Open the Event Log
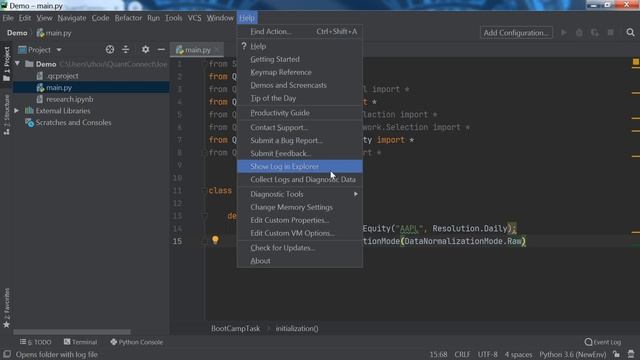This screenshot has width=640, height=360. coord(603,342)
